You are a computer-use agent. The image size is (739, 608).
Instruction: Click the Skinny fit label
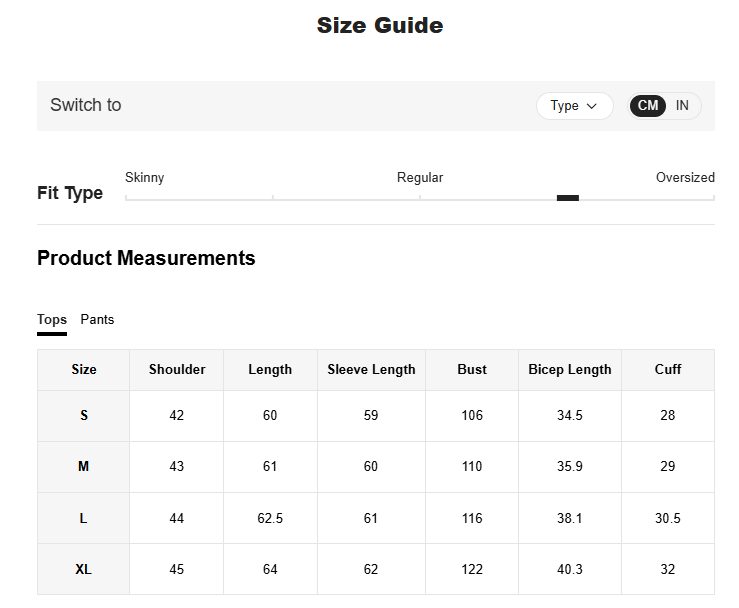[x=145, y=178]
